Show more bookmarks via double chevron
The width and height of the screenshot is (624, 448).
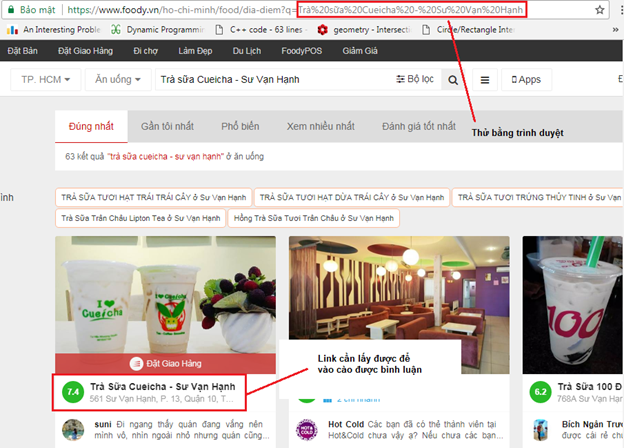pos(615,29)
